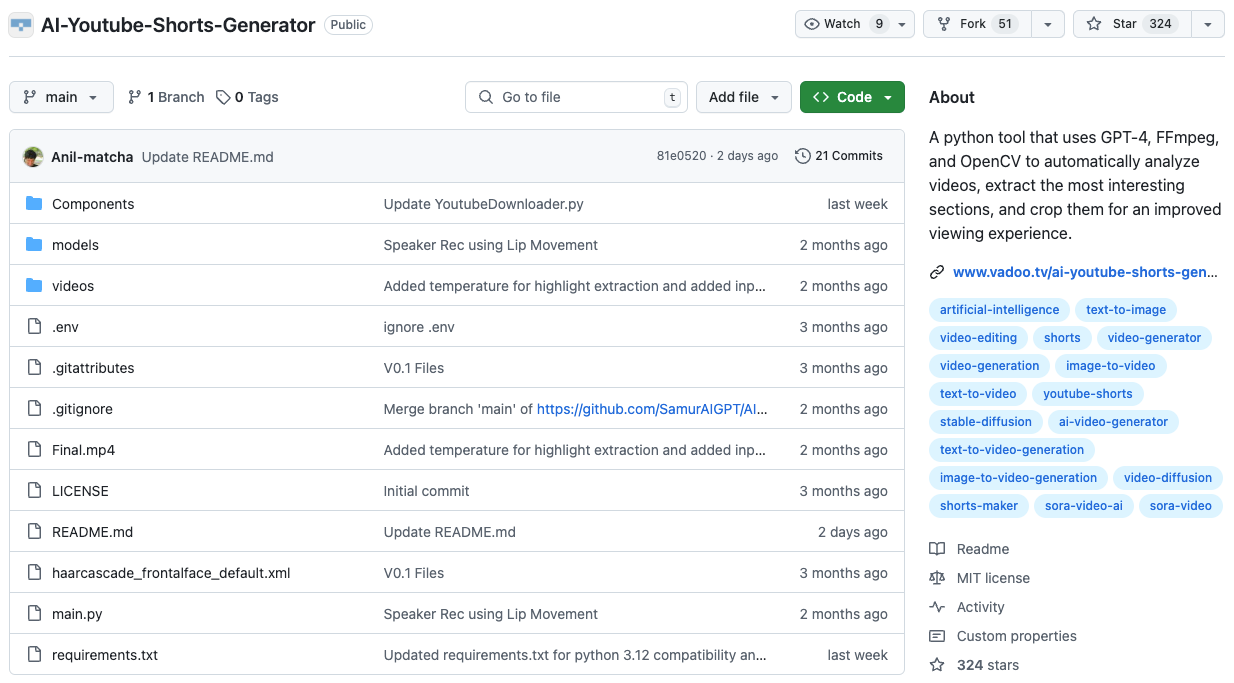
Task: Open the Add file dropdown
Action: pos(744,97)
